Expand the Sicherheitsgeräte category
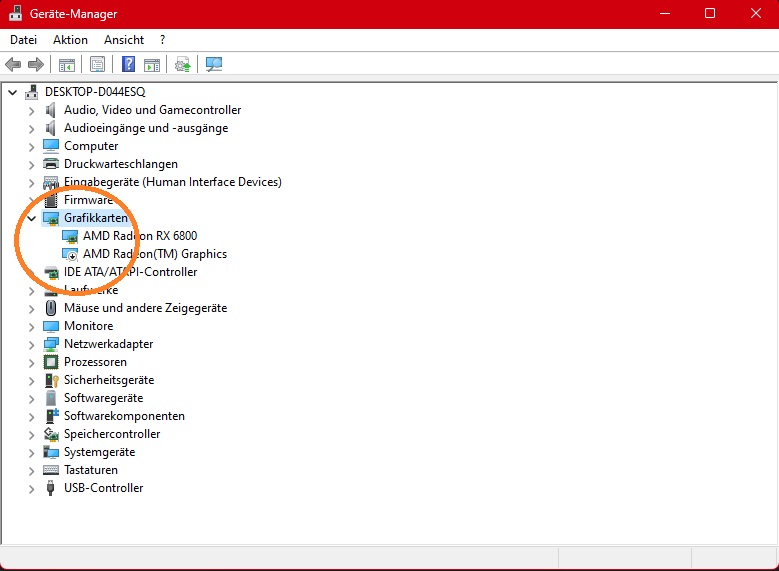This screenshot has width=779, height=571. click(x=32, y=381)
